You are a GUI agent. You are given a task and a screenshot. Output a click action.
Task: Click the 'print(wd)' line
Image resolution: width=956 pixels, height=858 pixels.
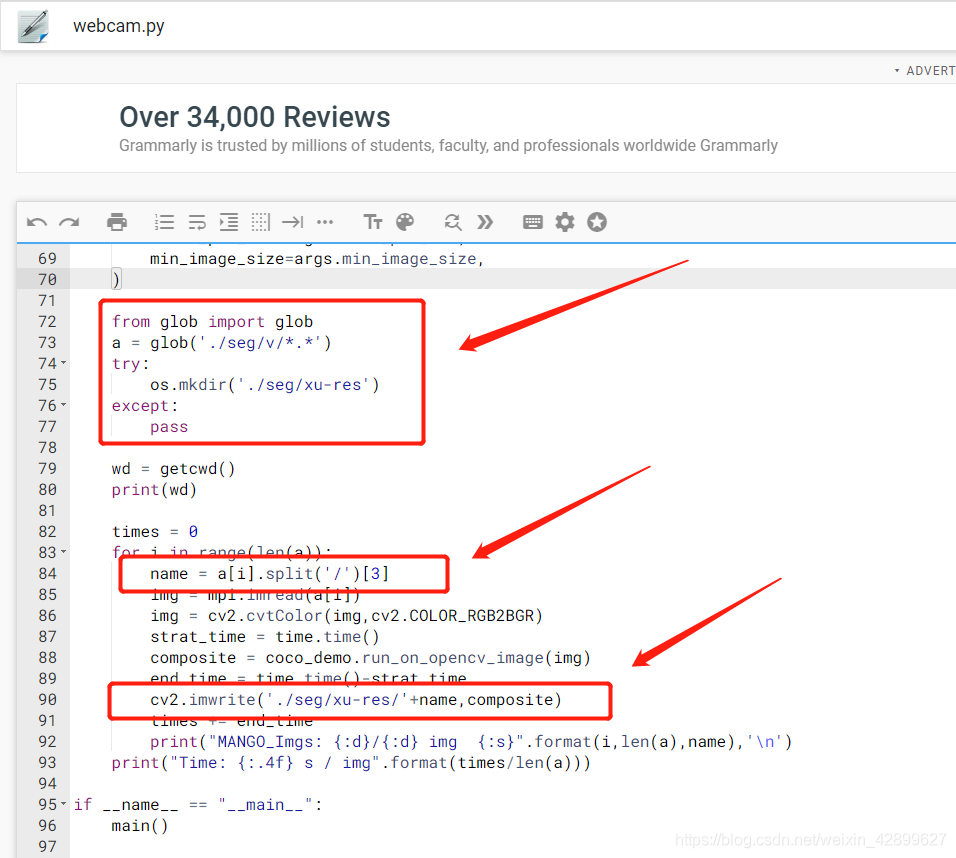[x=154, y=490]
